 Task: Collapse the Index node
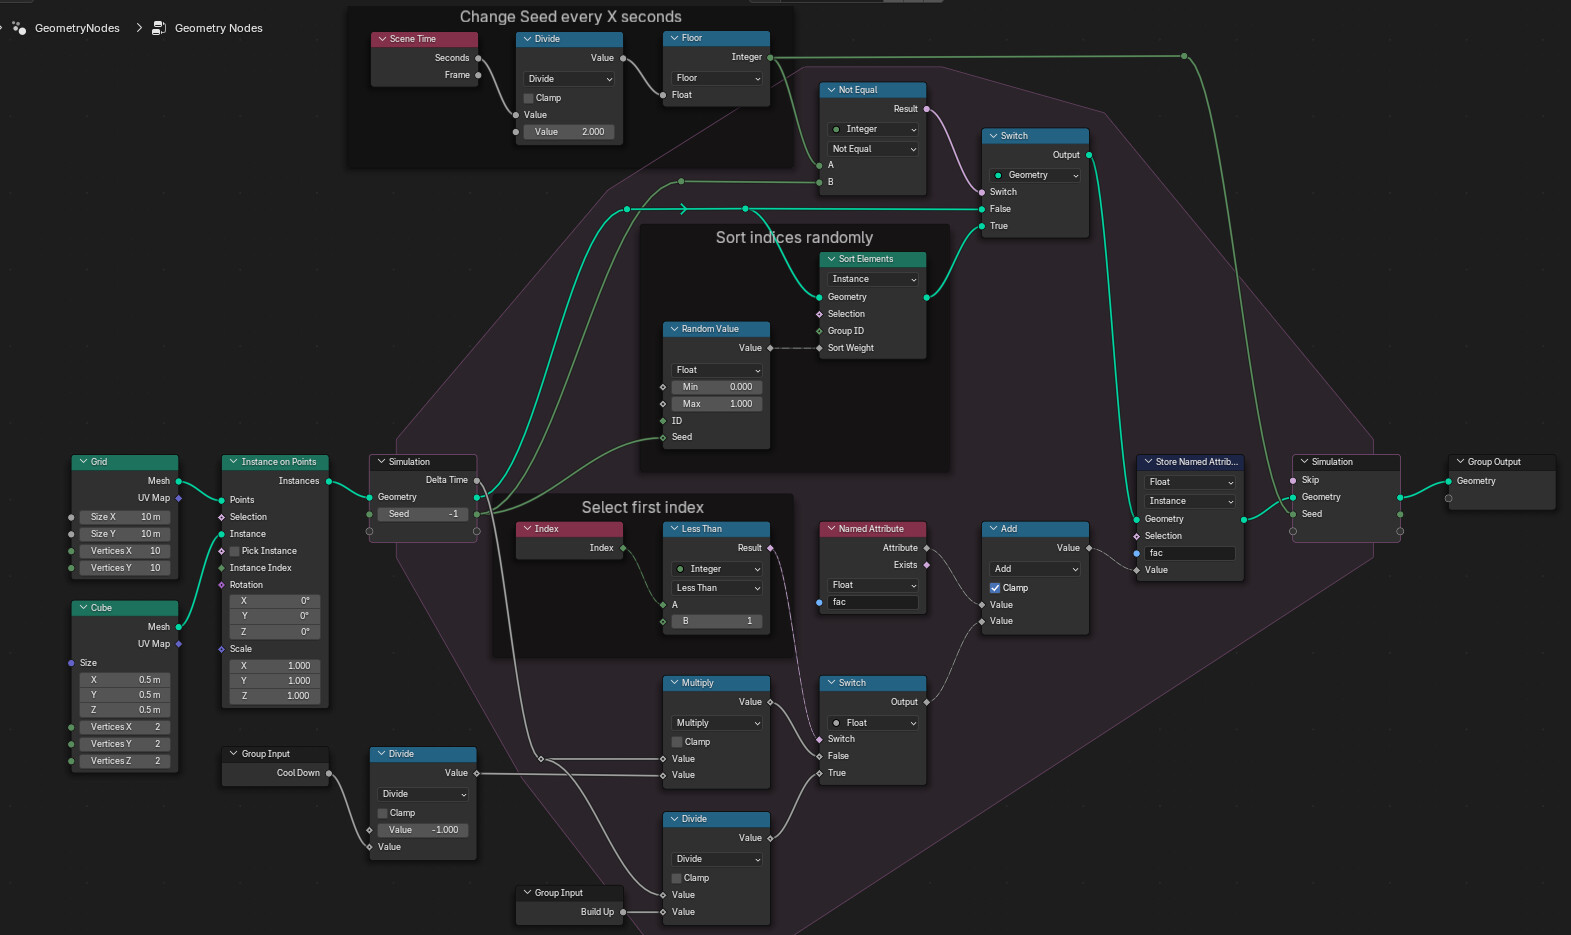(527, 529)
